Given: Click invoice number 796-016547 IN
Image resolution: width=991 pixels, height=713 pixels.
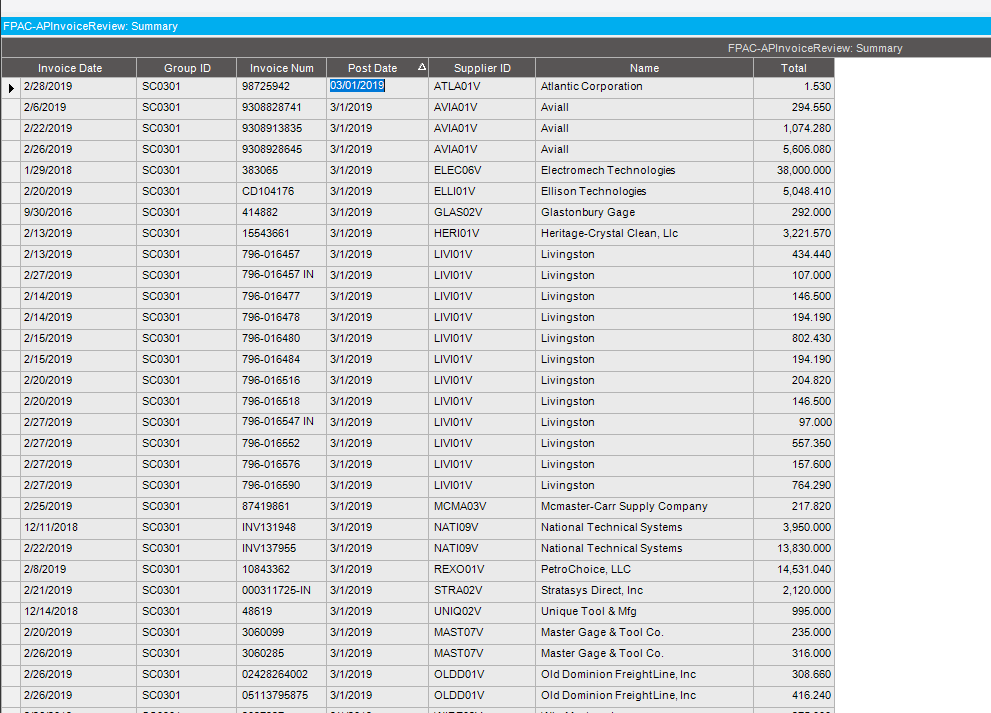Looking at the screenshot, I should 278,422.
